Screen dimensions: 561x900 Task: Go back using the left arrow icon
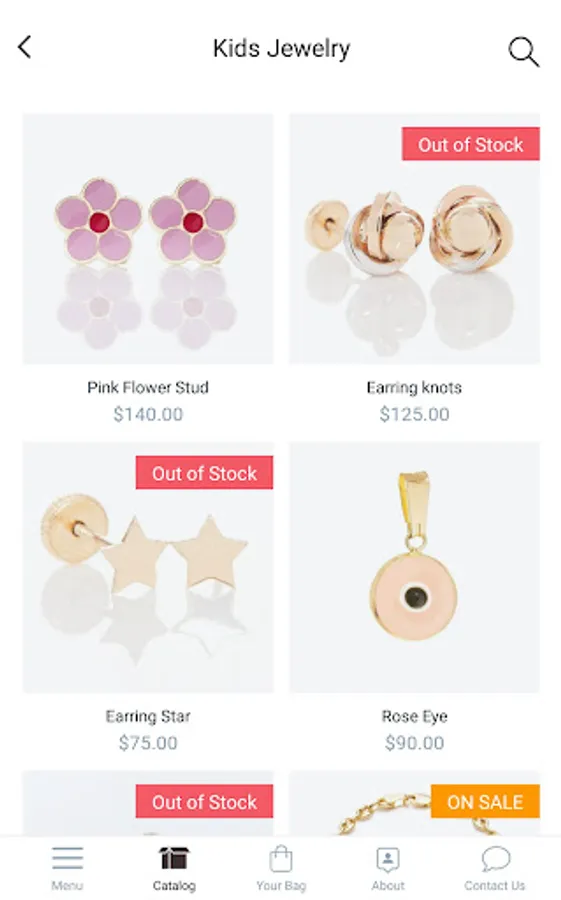(25, 48)
